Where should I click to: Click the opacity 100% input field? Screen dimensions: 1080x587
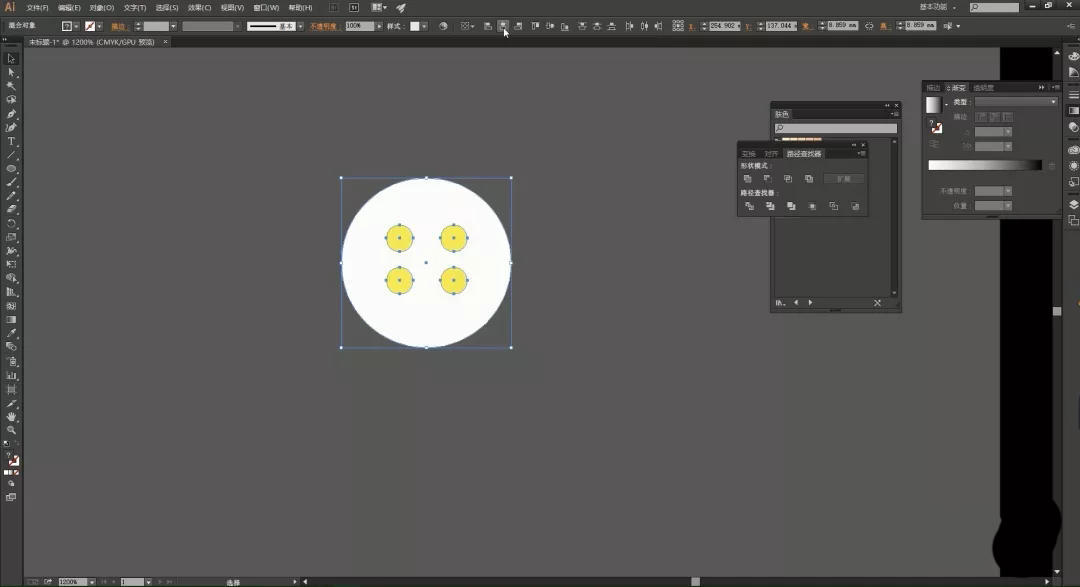coord(359,26)
